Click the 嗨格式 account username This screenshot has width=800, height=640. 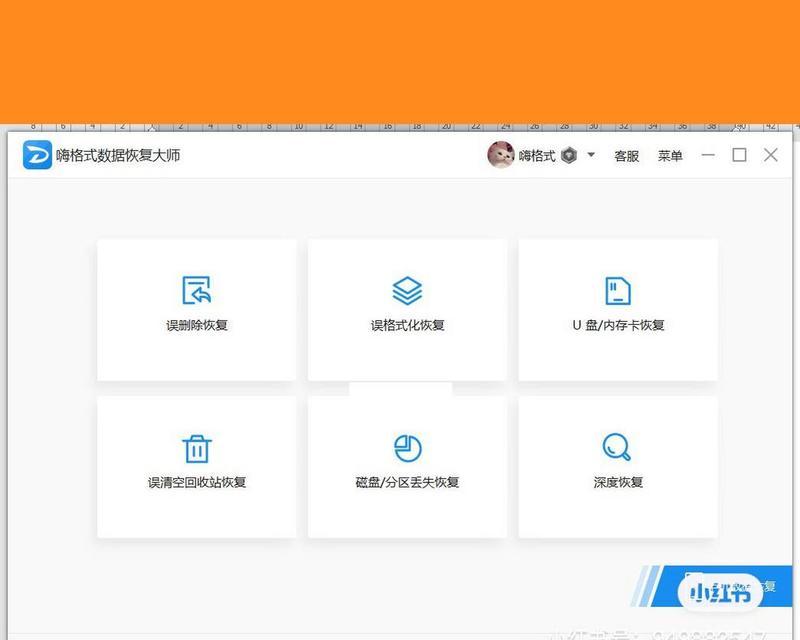point(537,156)
